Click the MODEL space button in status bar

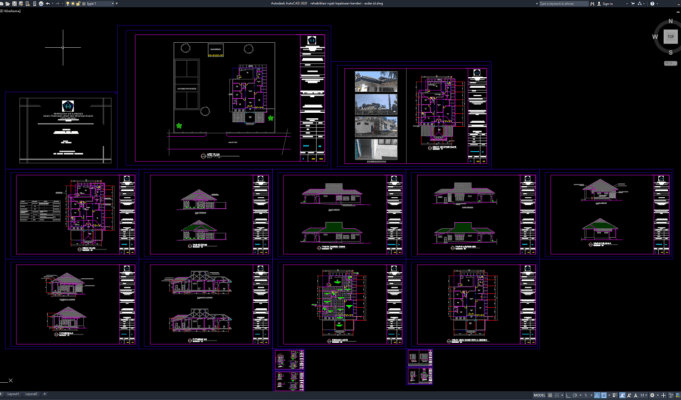[x=539, y=395]
